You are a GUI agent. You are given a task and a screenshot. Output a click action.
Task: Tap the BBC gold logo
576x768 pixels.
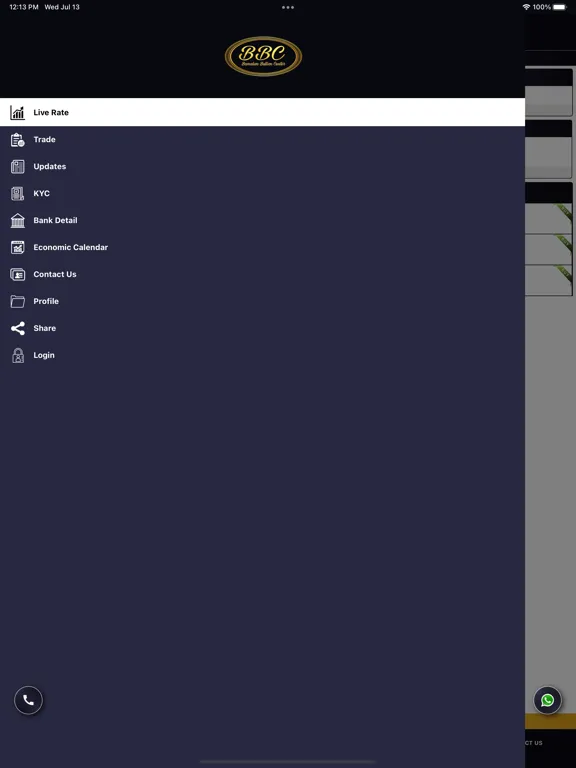[264, 56]
